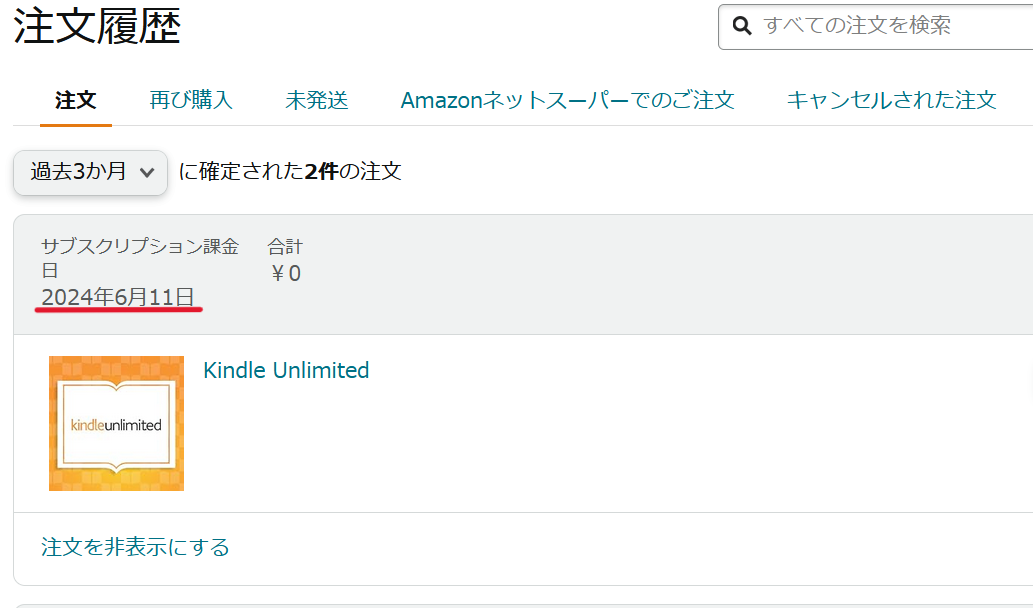Go to Amazonネットスーパーでのご注文 tab

[567, 100]
